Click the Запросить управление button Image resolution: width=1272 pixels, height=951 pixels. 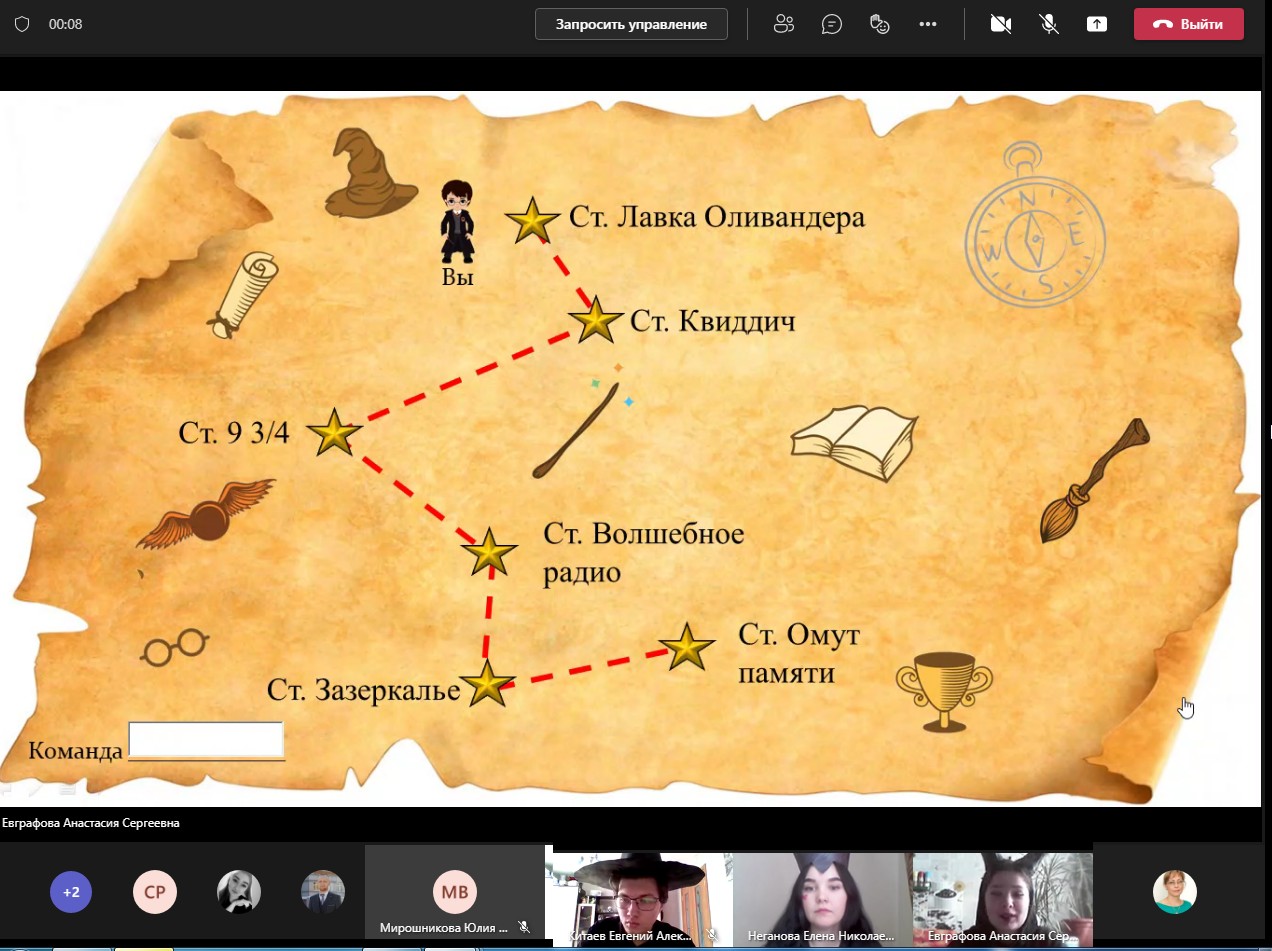pos(631,25)
